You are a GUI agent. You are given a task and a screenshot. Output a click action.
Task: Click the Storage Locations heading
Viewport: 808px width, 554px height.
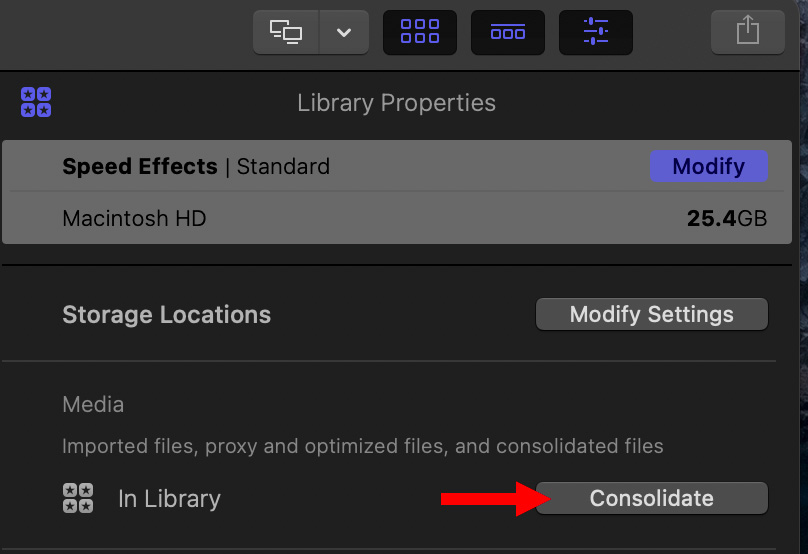tap(166, 314)
